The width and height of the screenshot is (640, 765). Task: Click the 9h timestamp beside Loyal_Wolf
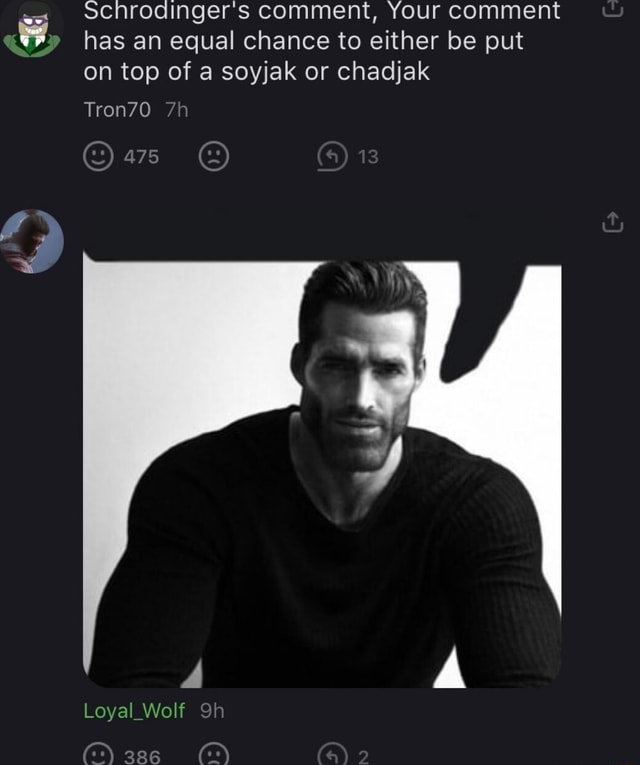coord(212,711)
